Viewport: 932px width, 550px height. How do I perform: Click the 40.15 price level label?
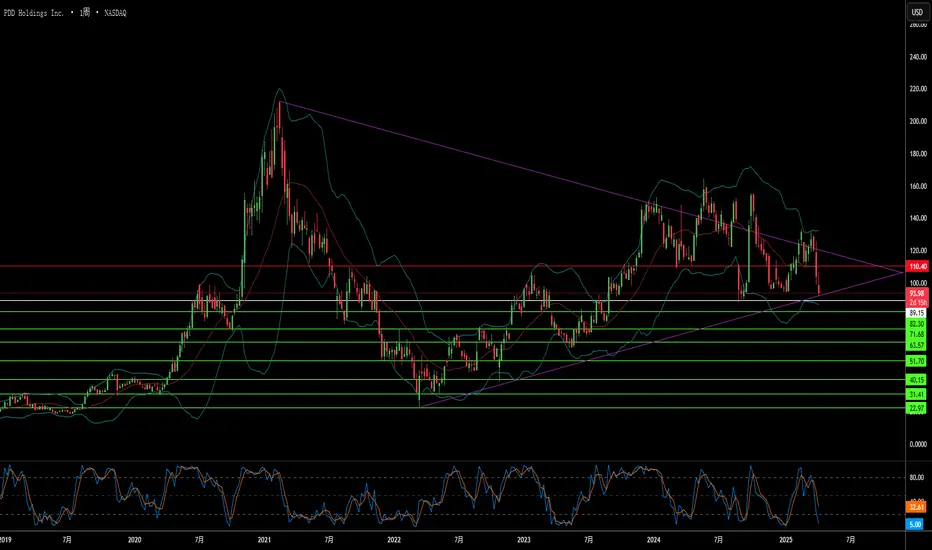pos(916,380)
